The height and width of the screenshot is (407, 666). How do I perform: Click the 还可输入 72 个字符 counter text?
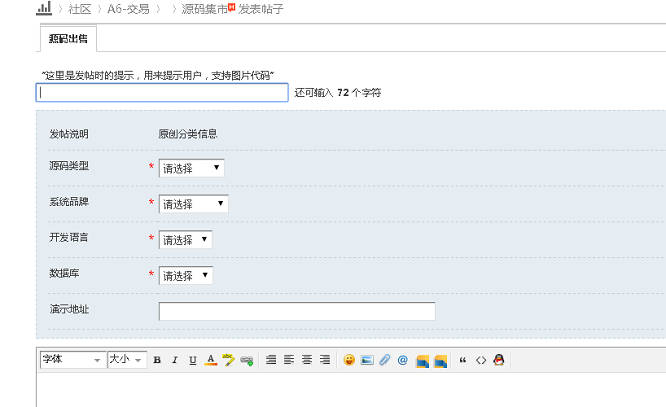pos(338,93)
